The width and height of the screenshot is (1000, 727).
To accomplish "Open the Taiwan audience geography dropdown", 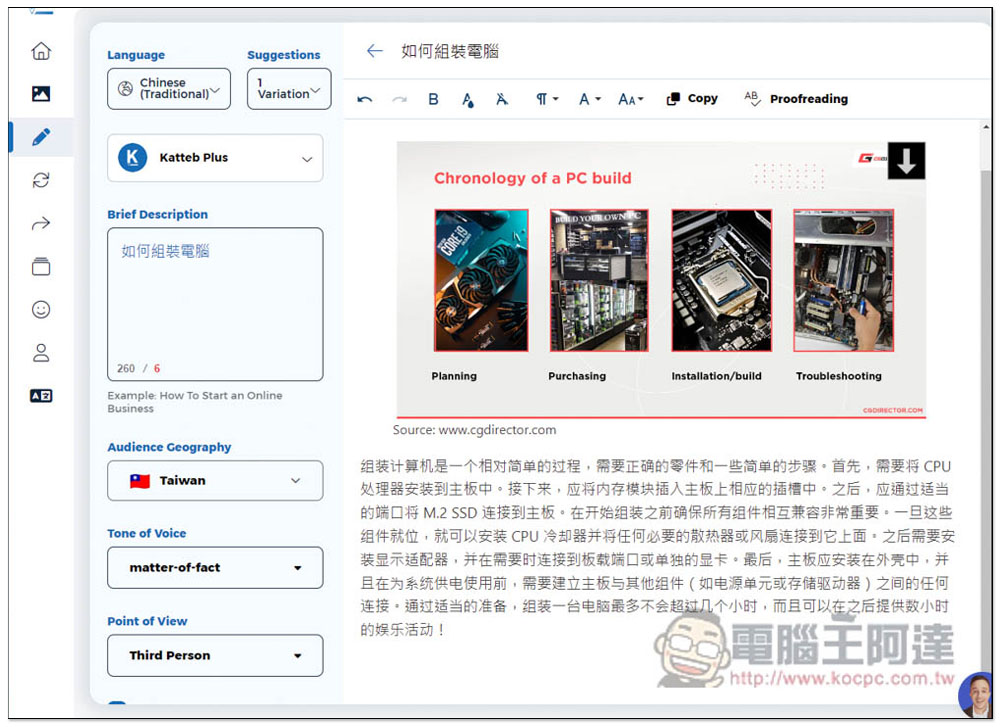I will [x=215, y=480].
